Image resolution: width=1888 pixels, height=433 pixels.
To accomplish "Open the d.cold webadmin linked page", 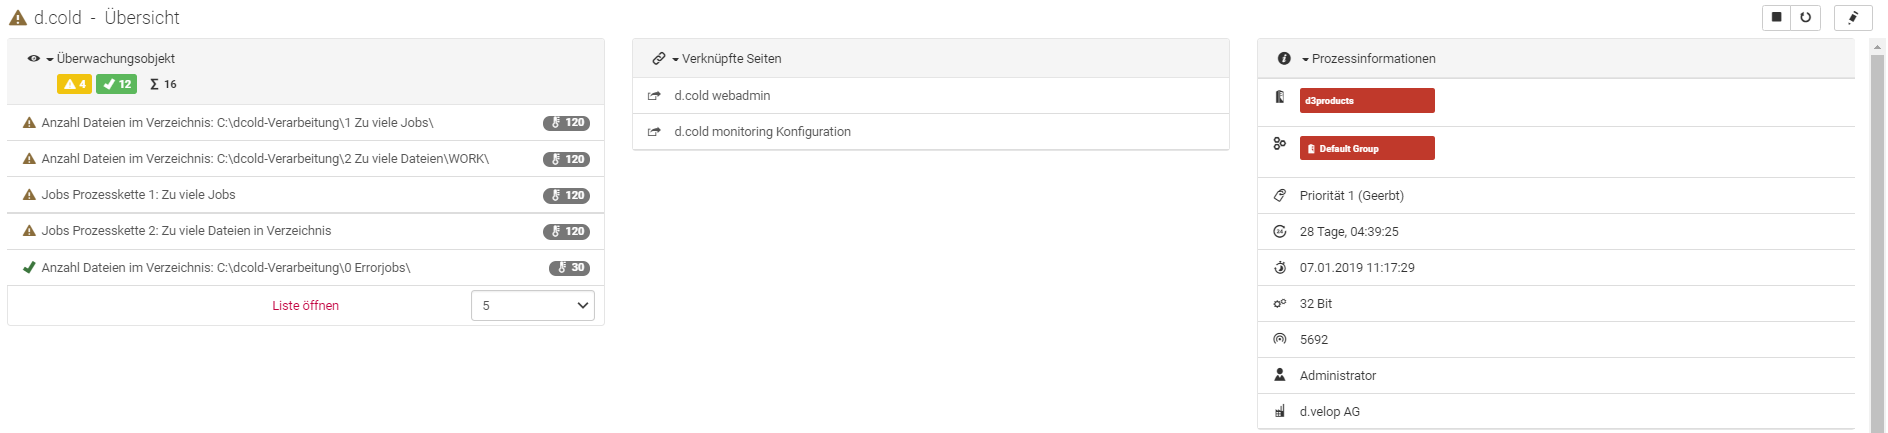I will [x=722, y=96].
